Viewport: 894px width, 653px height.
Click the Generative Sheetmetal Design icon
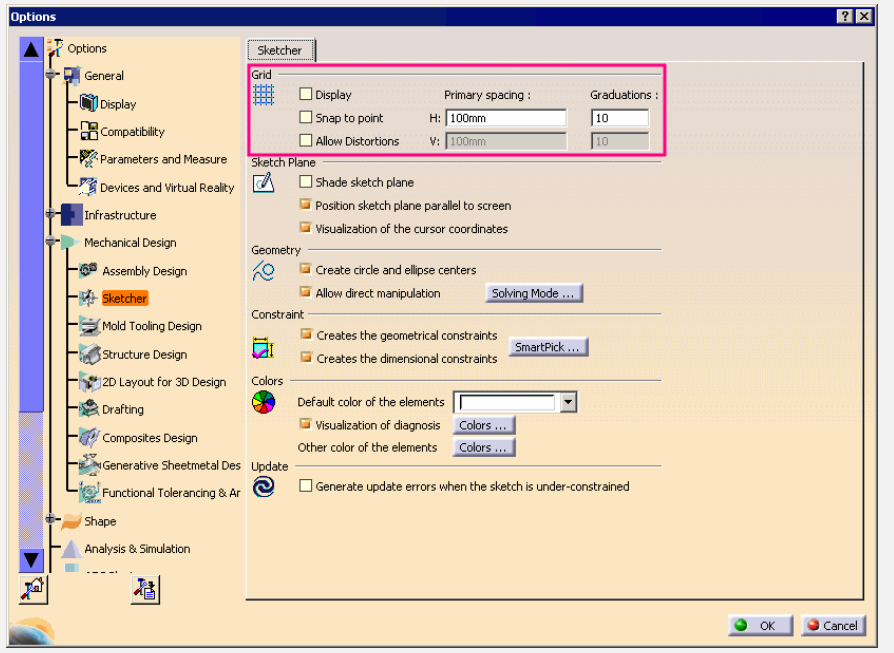click(88, 465)
